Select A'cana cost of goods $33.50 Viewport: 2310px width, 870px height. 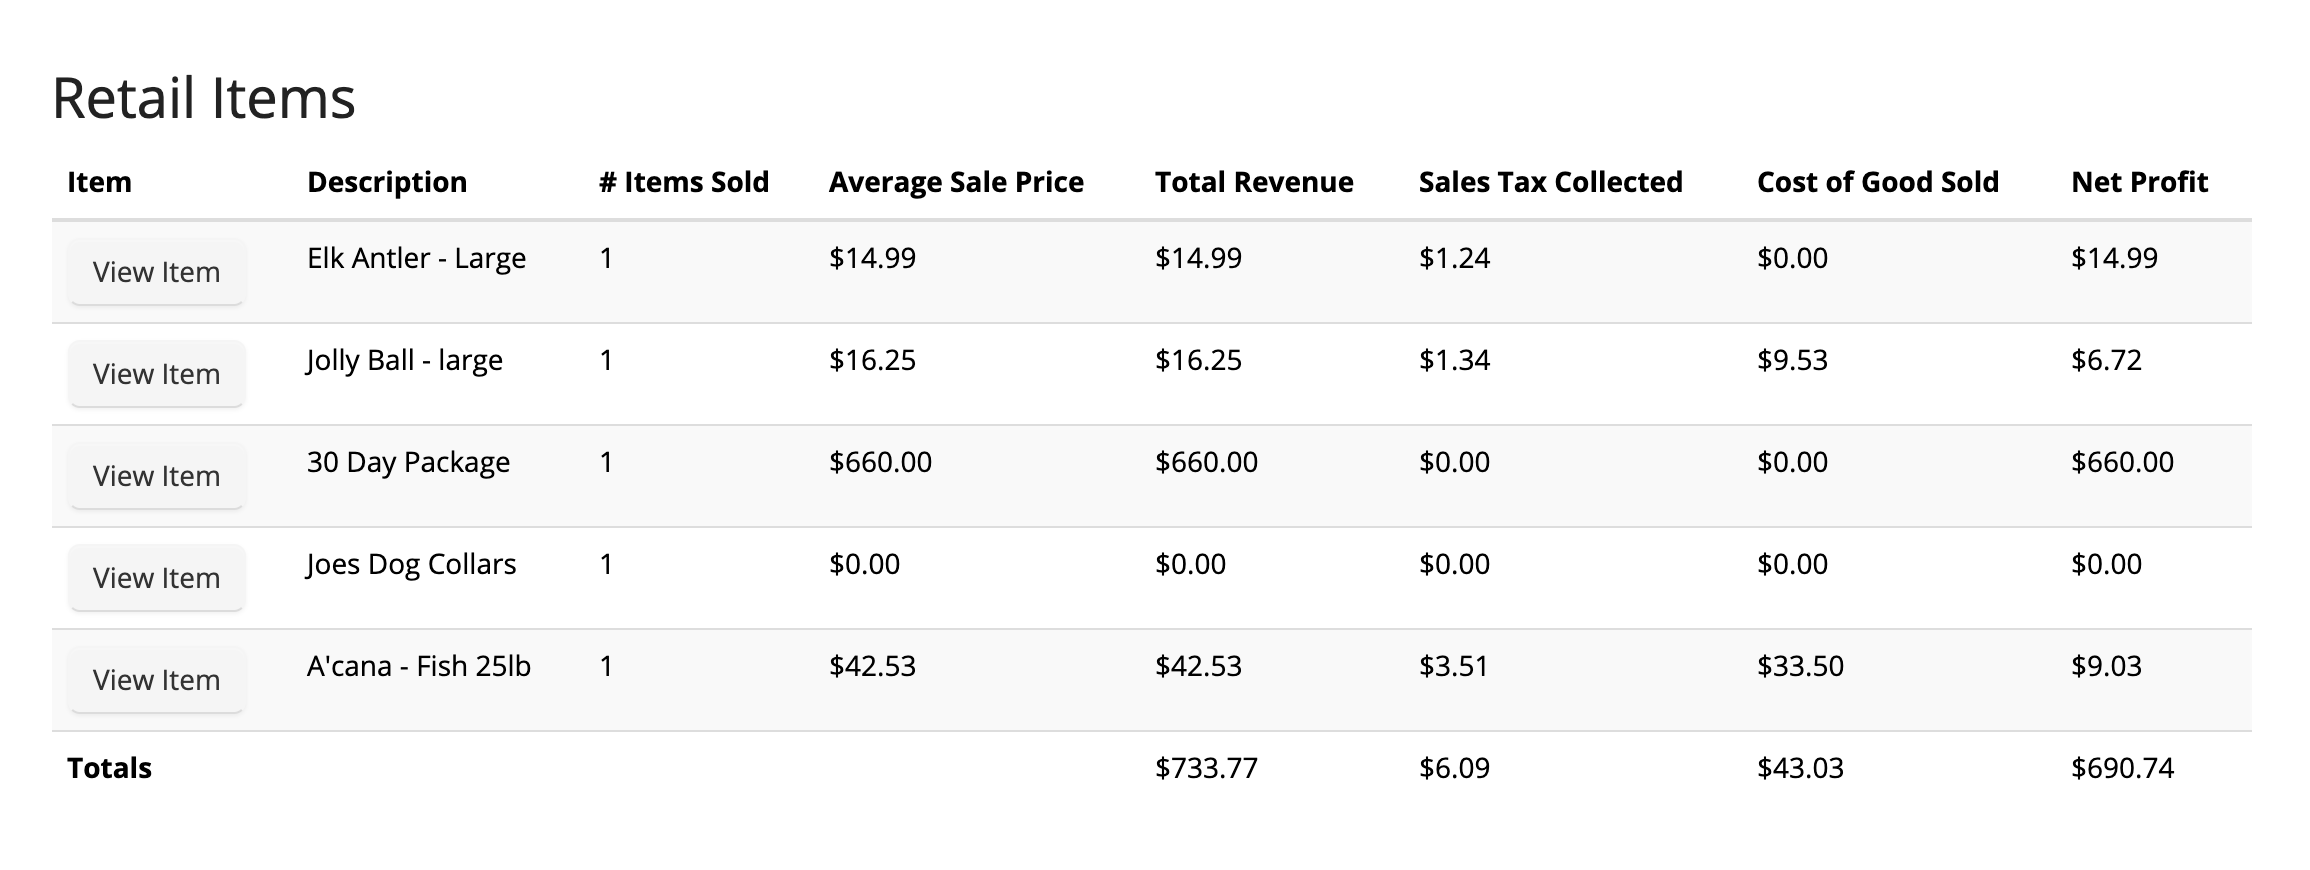(x=1800, y=667)
